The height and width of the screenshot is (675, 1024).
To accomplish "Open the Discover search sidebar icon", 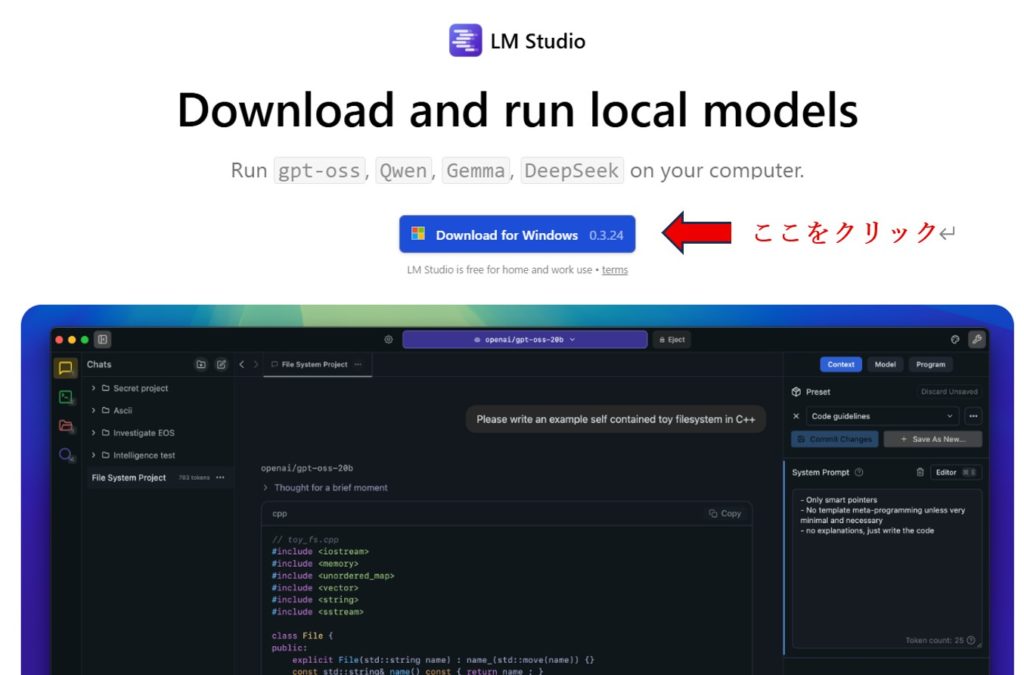I will point(66,455).
